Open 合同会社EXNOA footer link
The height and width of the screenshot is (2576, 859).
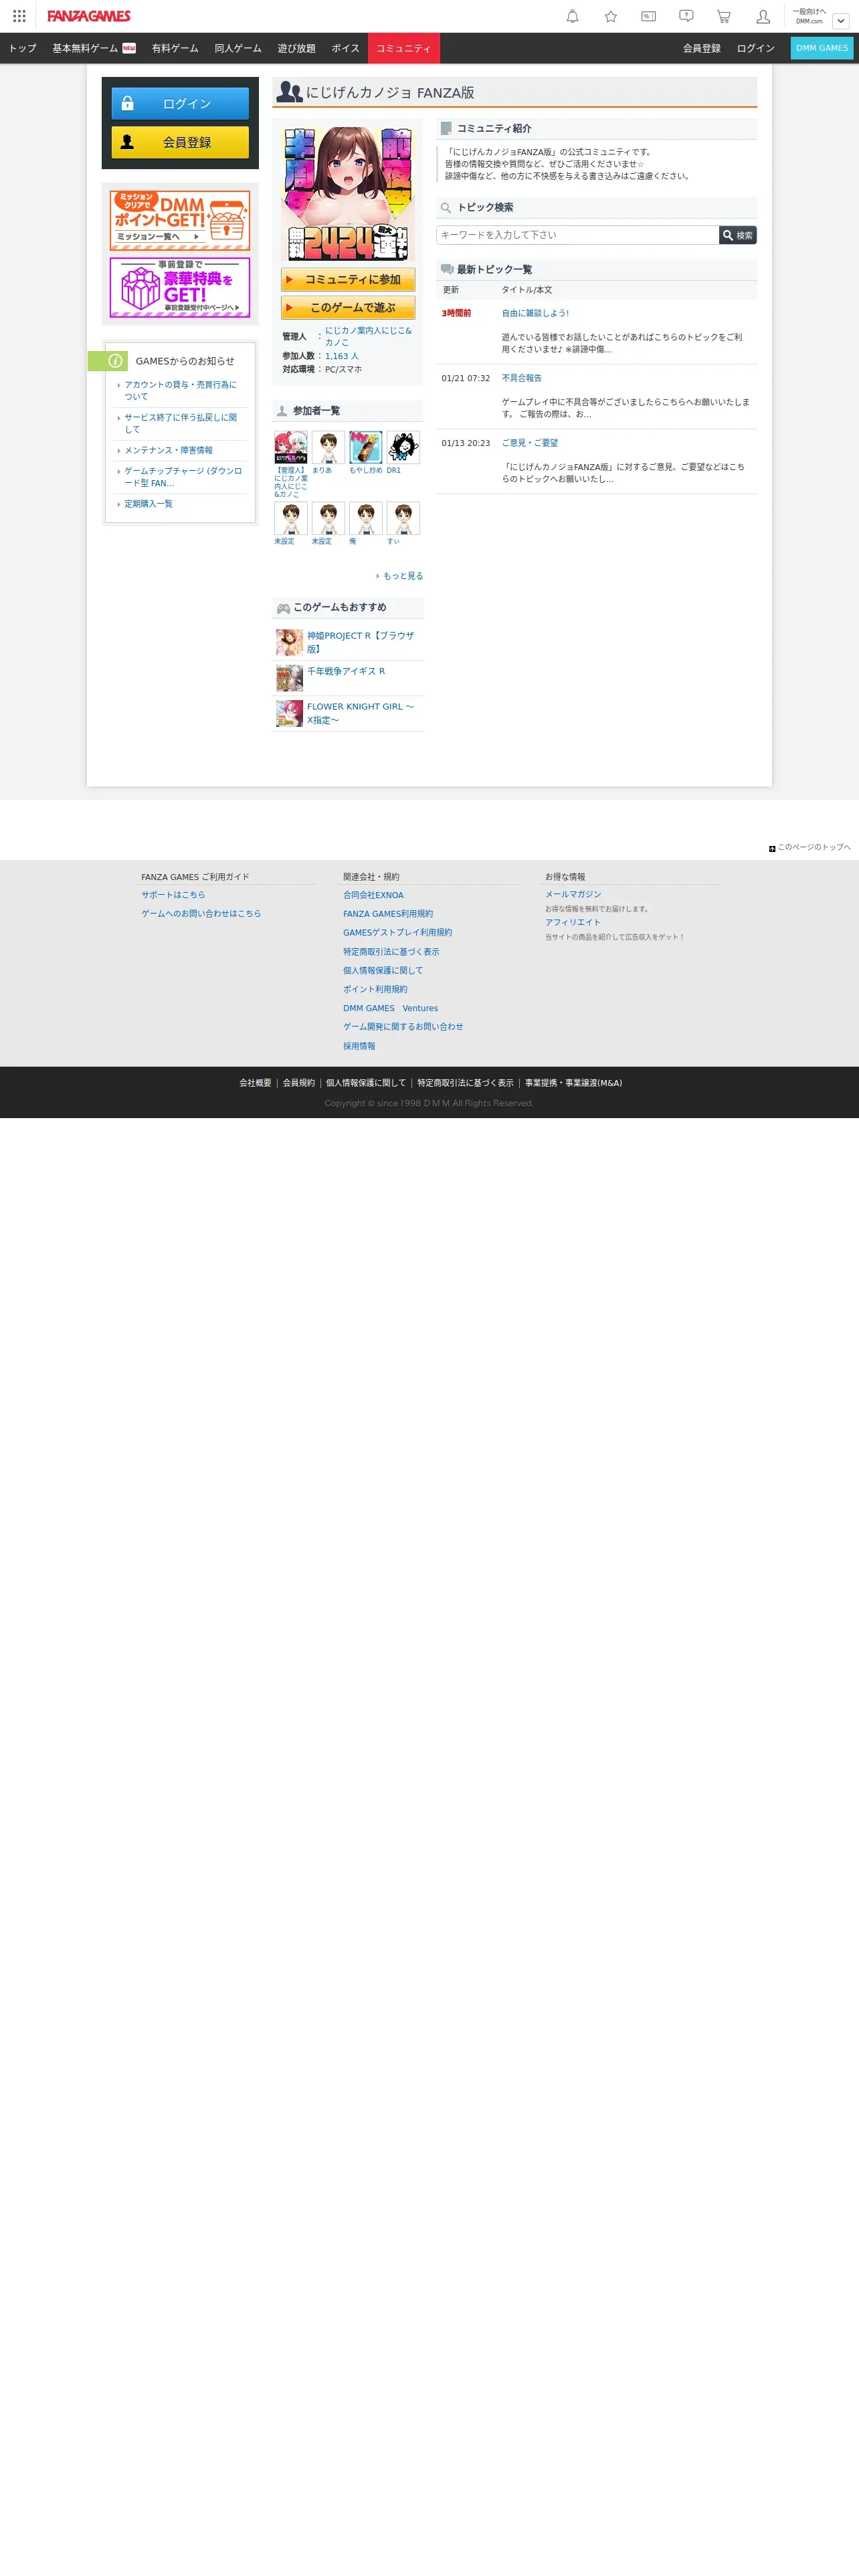tap(374, 895)
